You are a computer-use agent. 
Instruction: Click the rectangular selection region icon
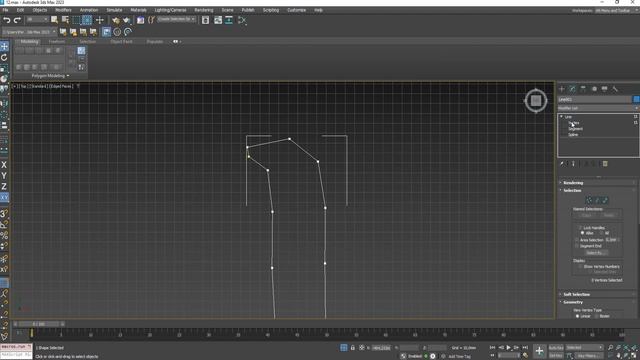click(76, 20)
